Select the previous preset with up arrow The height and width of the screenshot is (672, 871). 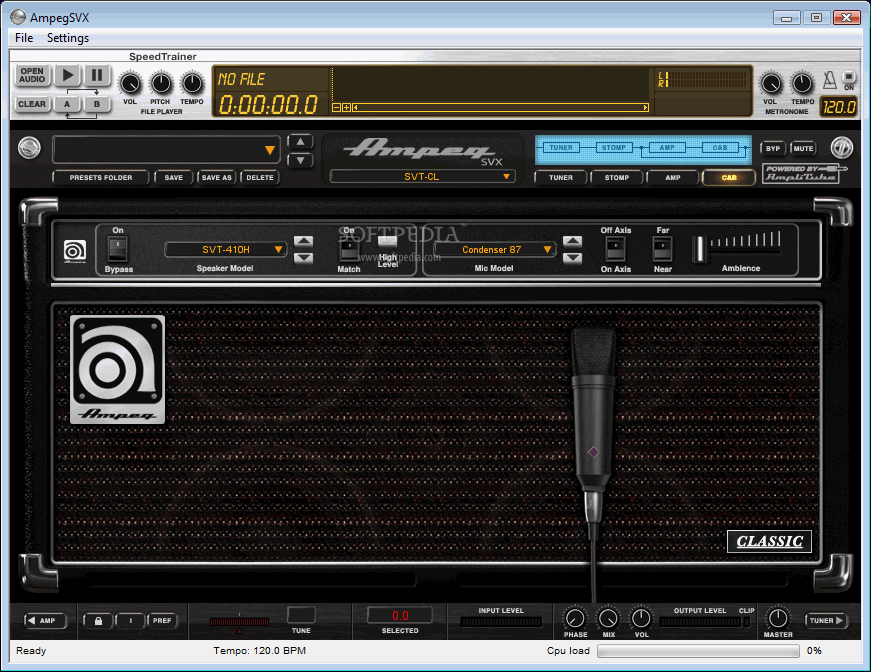tap(300, 142)
